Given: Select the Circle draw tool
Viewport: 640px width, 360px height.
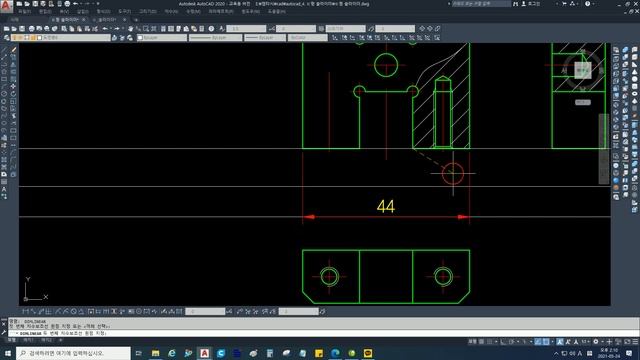Looking at the screenshot, I should point(4,94).
